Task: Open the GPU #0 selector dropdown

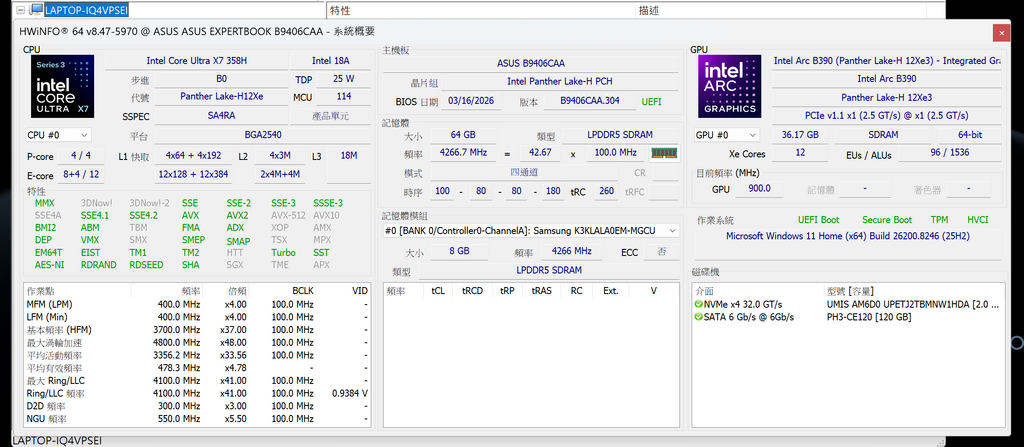Action: point(728,135)
